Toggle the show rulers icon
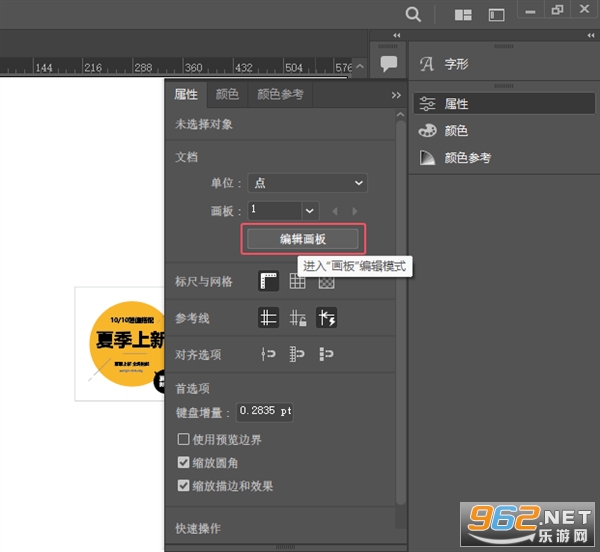This screenshot has width=600, height=552. (268, 281)
